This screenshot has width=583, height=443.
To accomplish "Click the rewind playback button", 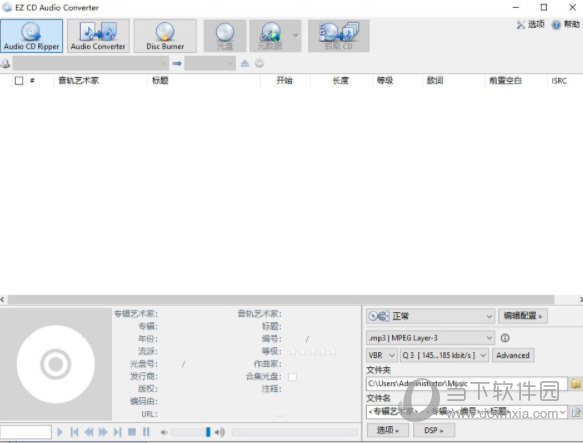I will (x=88, y=432).
